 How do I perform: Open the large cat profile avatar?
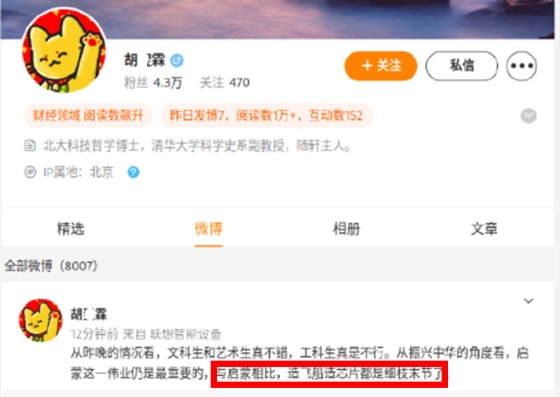[64, 50]
